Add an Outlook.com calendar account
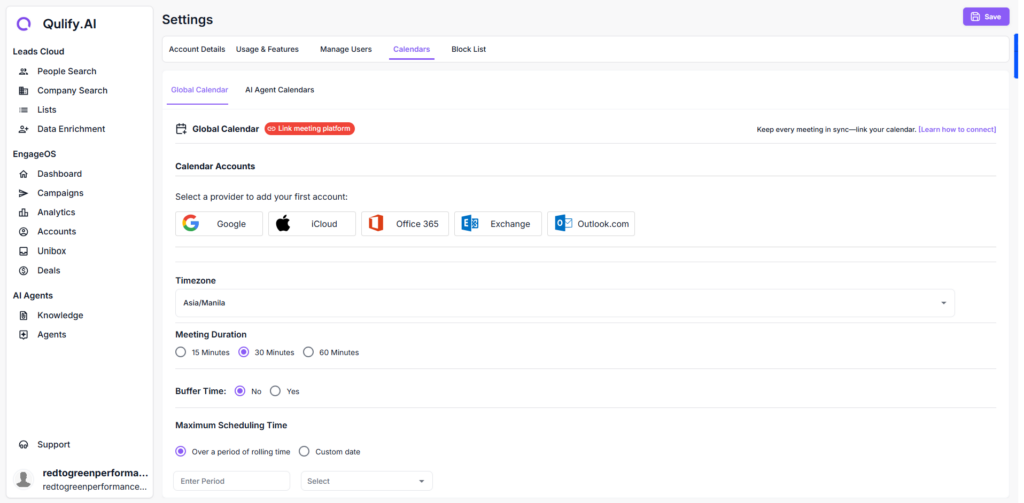 591,223
